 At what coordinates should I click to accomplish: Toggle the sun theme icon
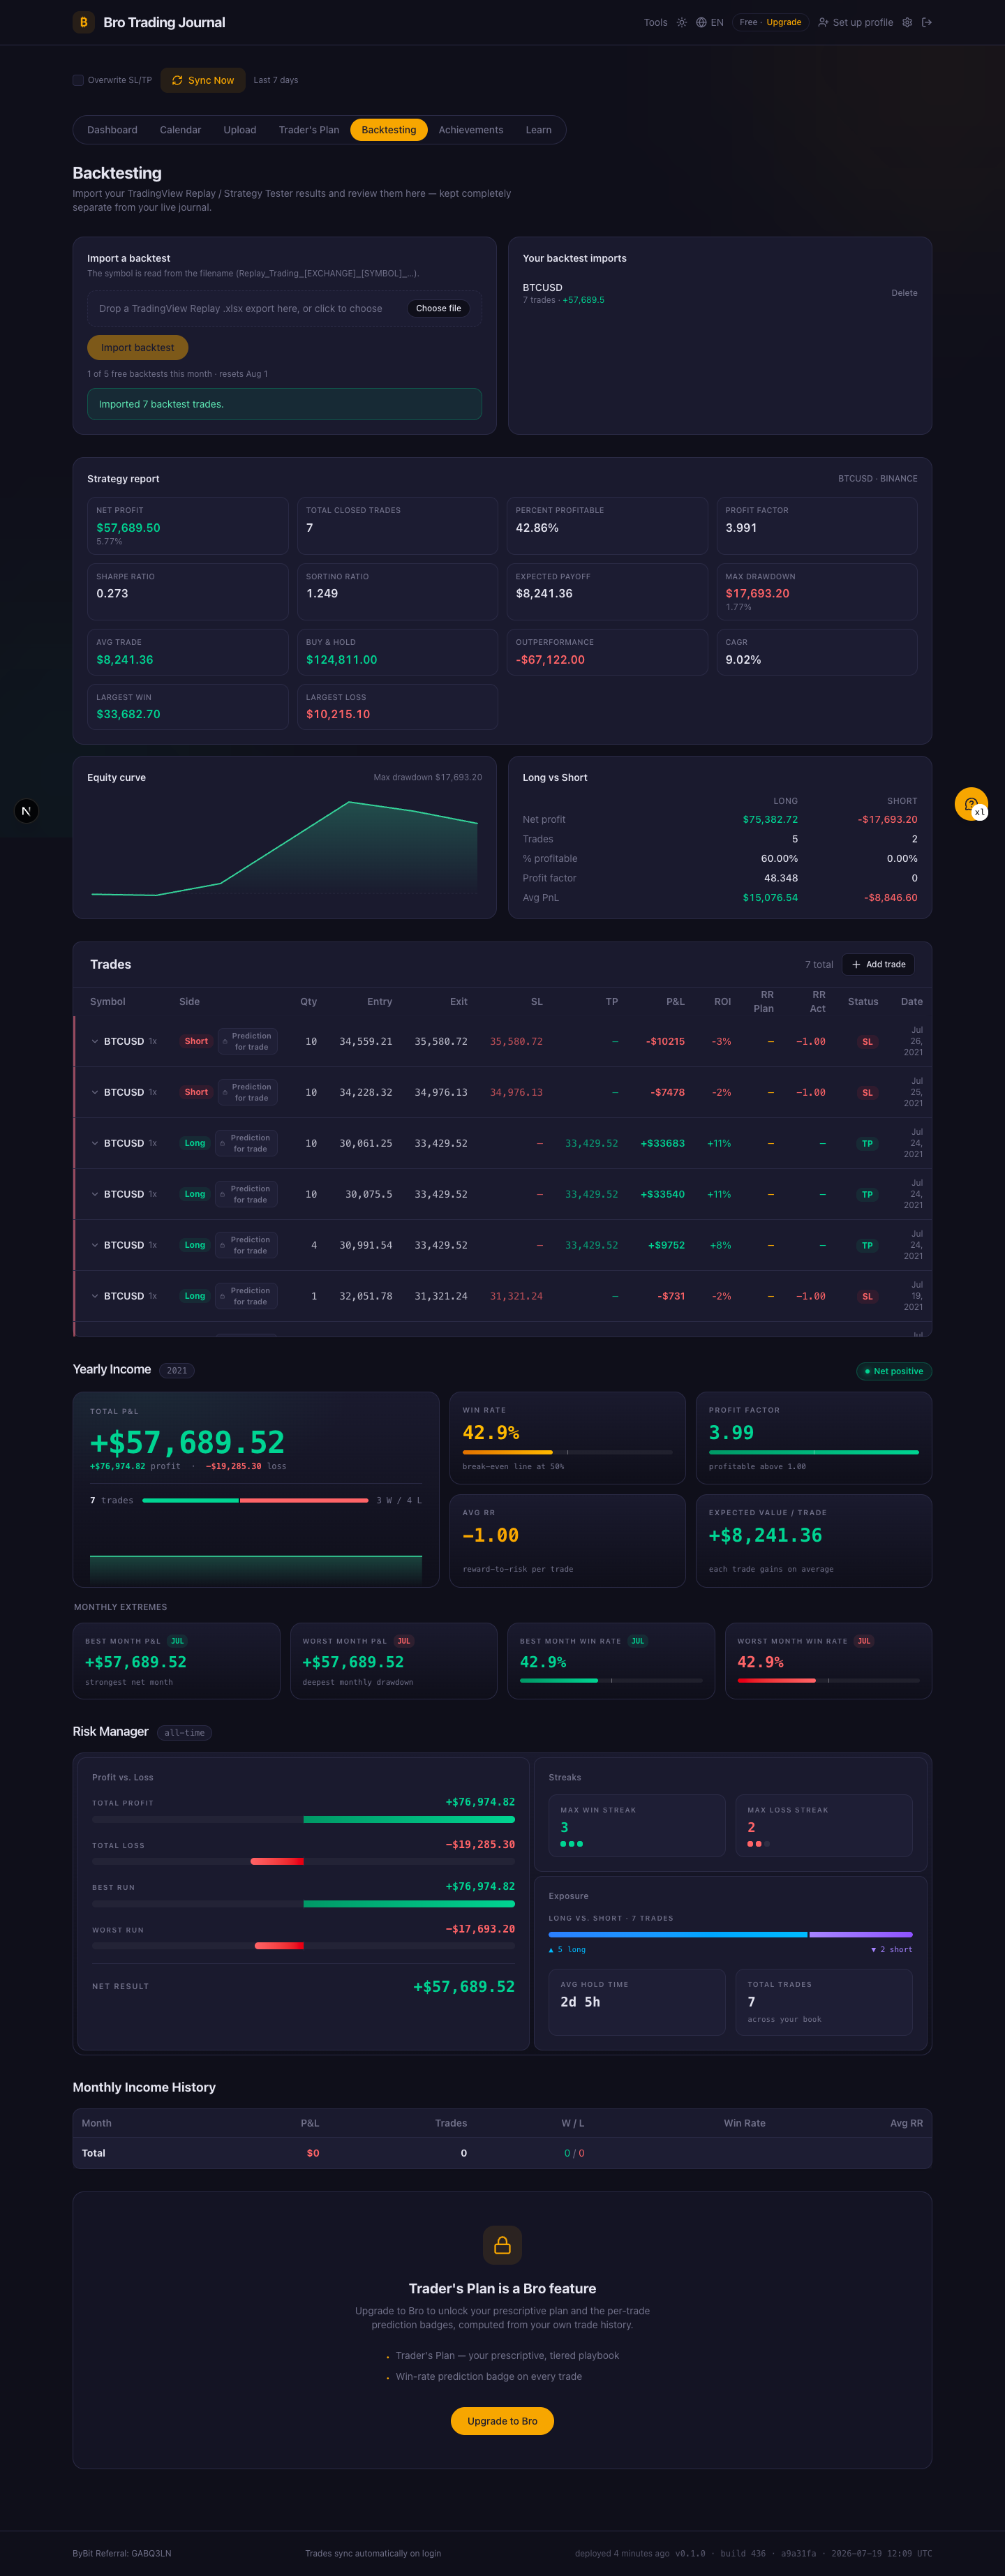tap(682, 22)
